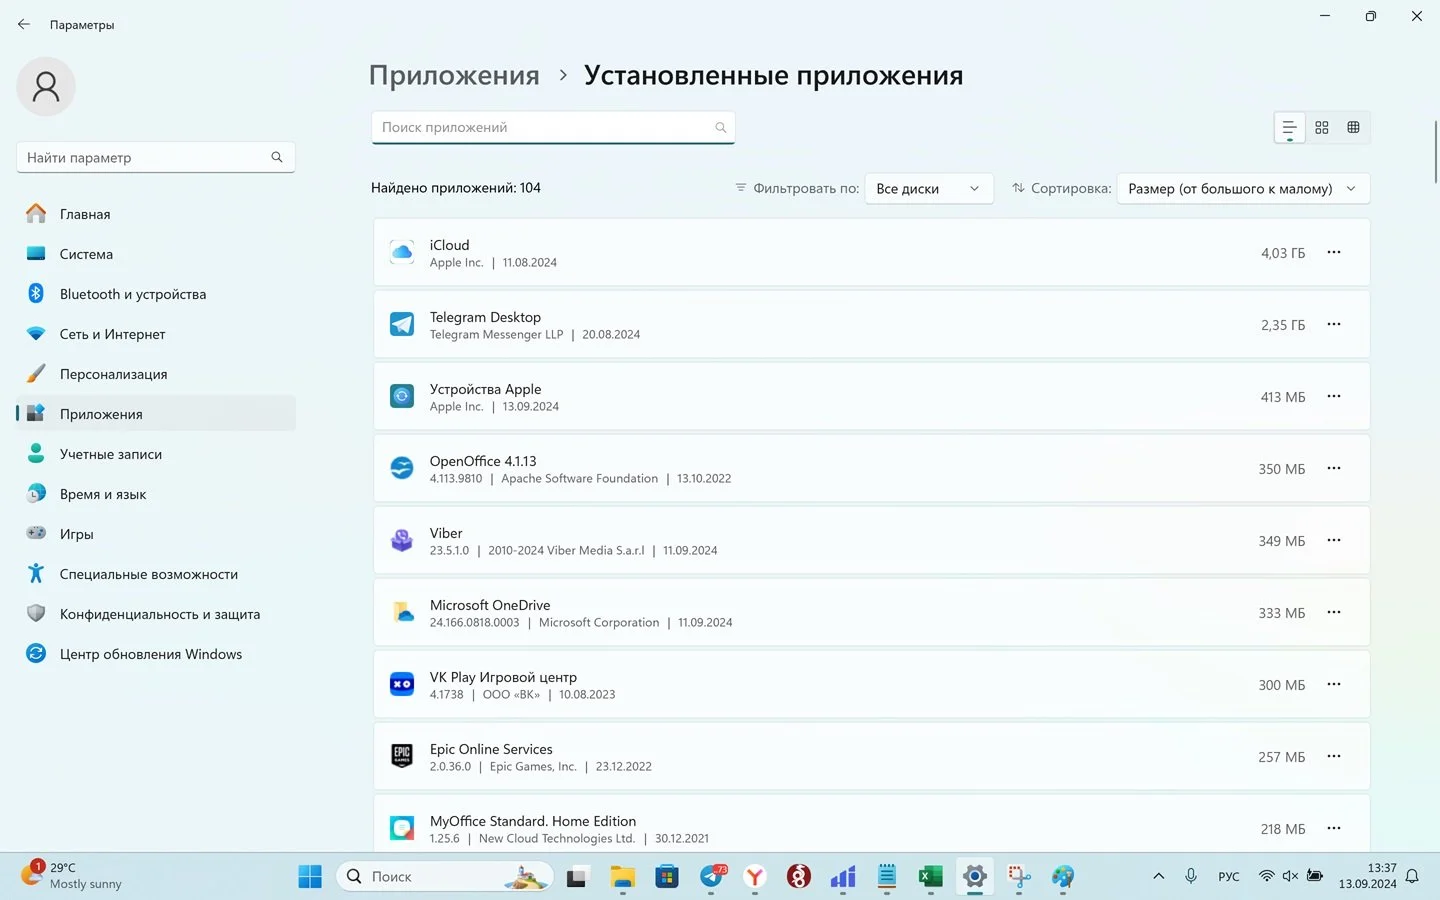The height and width of the screenshot is (900, 1440).
Task: Switch to grid view layout
Action: coord(1322,128)
